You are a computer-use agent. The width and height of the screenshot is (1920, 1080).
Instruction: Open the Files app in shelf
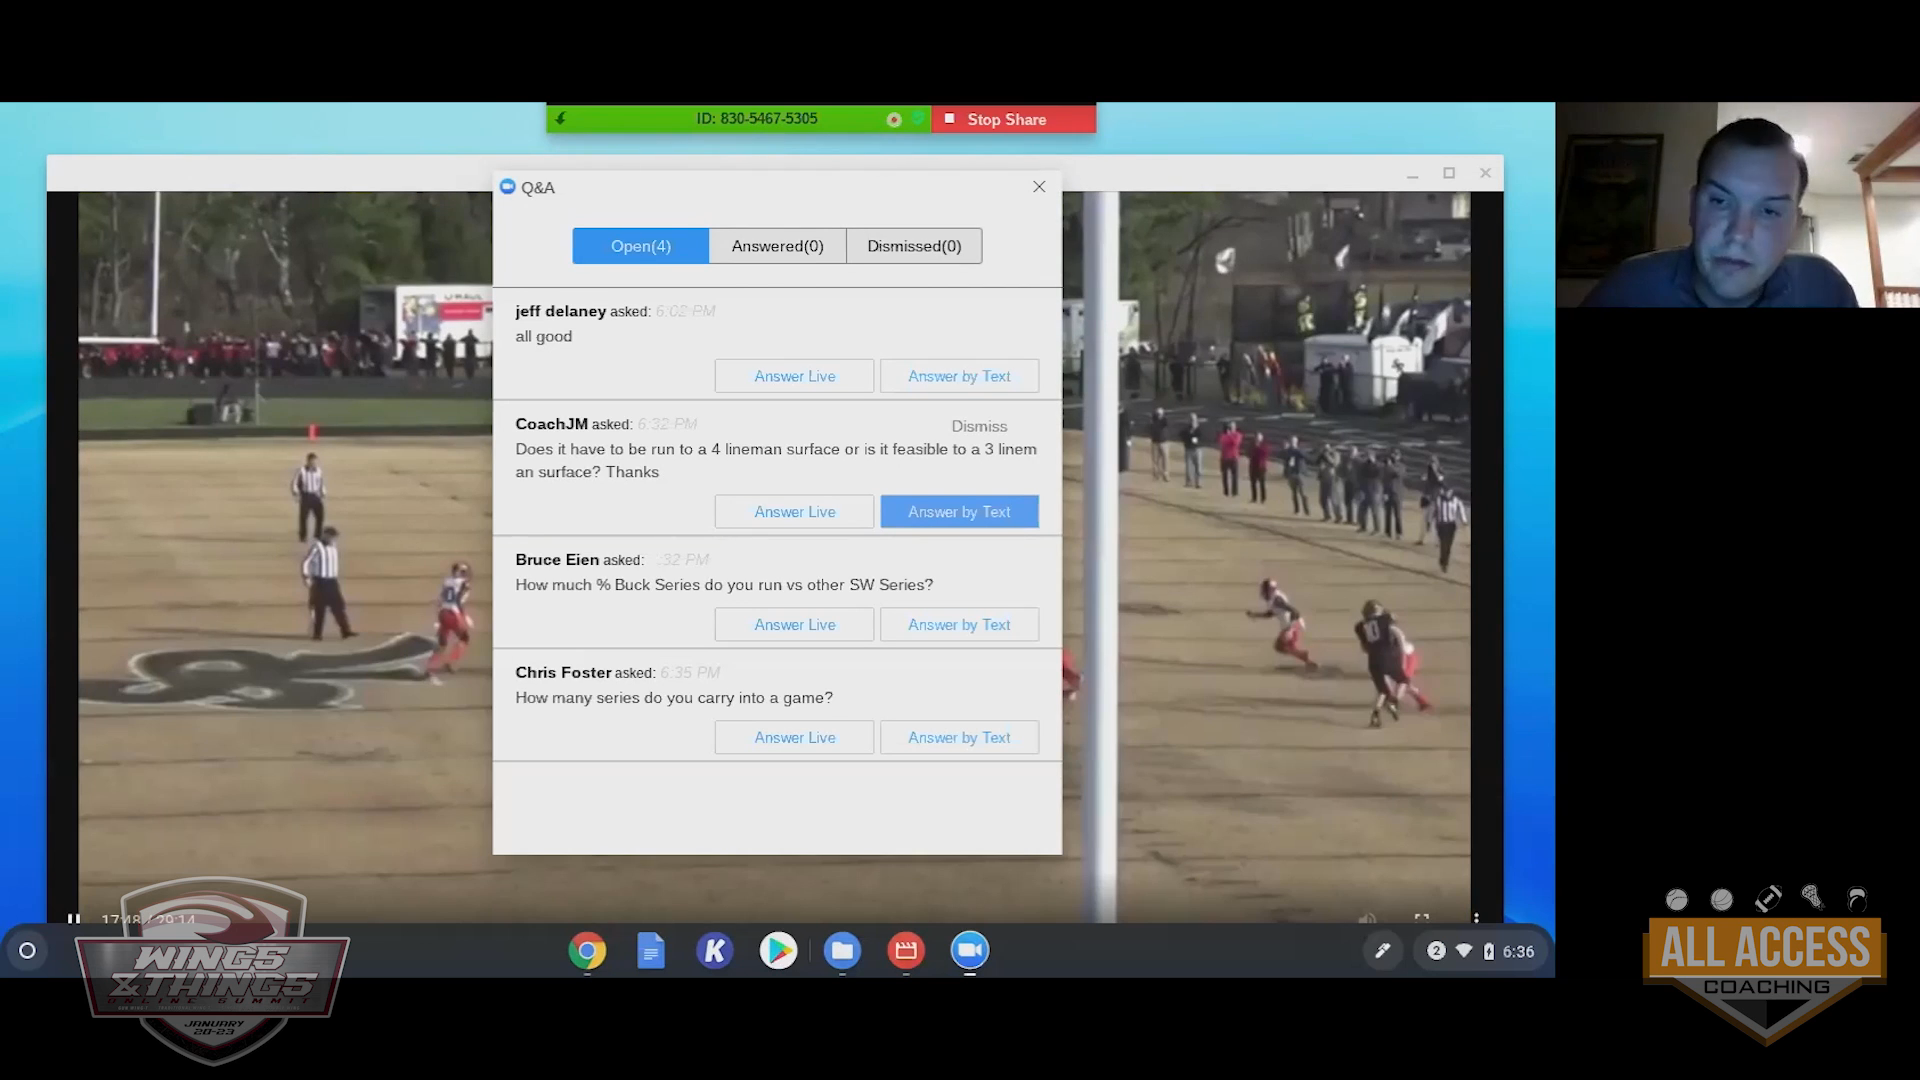tap(842, 951)
